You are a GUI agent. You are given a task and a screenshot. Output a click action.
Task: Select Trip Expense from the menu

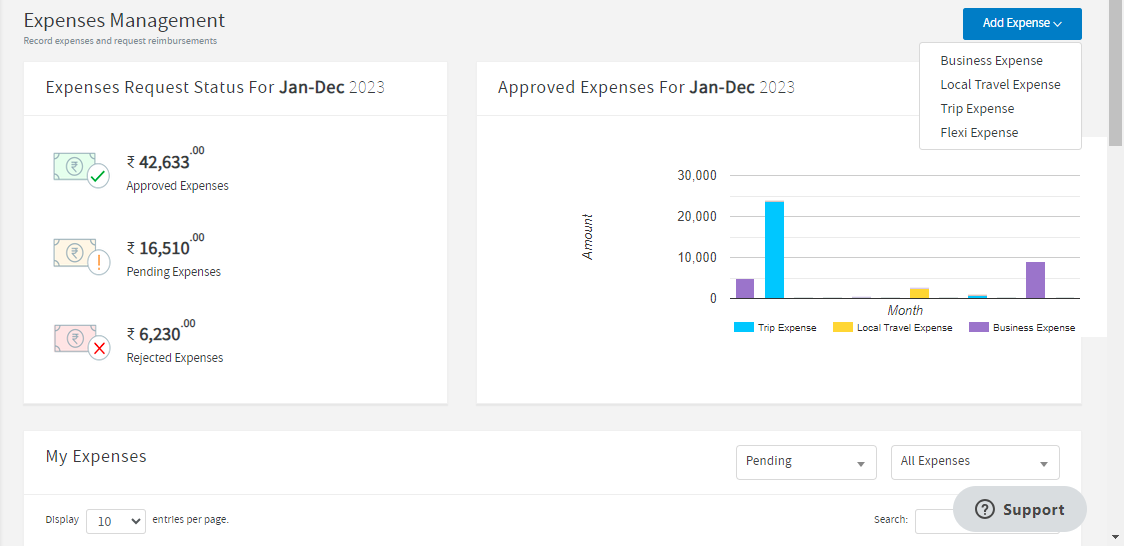977,109
